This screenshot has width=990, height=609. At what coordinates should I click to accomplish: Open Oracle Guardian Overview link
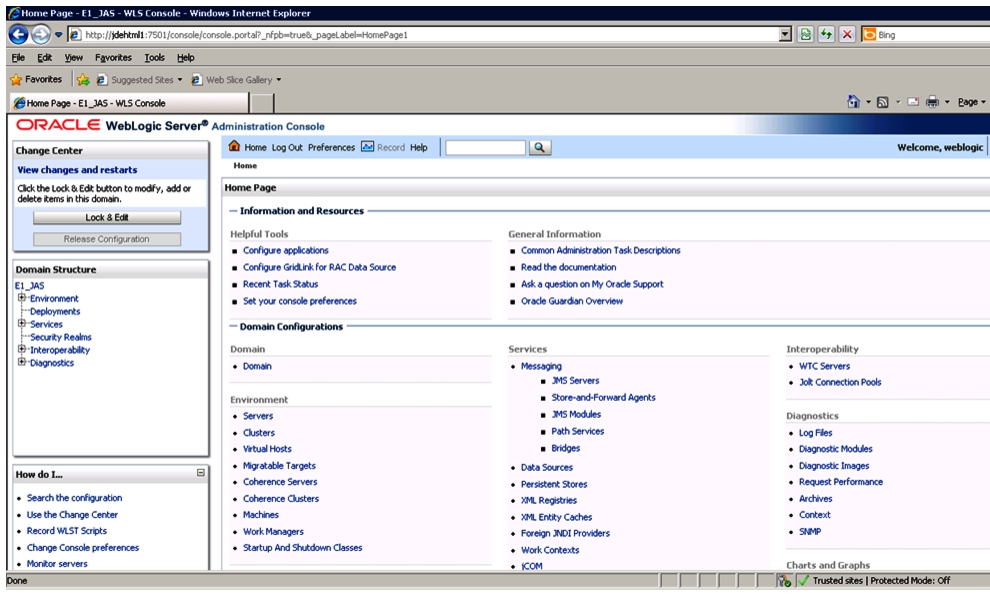coord(572,302)
